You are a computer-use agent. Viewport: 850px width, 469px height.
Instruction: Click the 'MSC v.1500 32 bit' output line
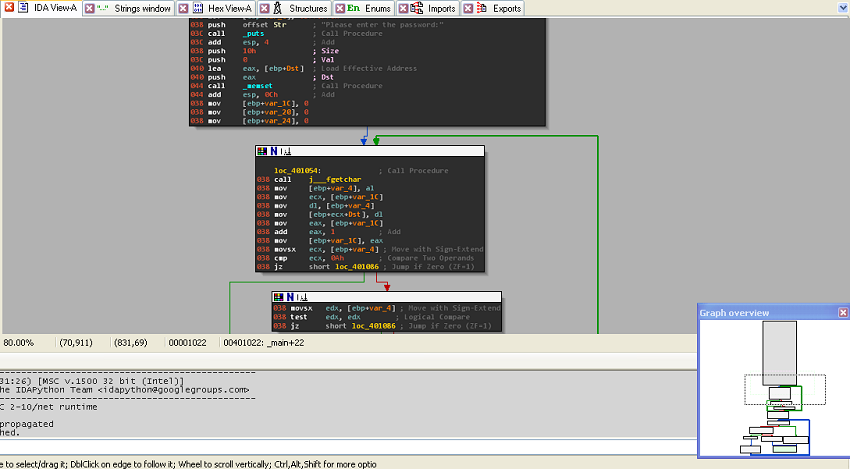92,381
